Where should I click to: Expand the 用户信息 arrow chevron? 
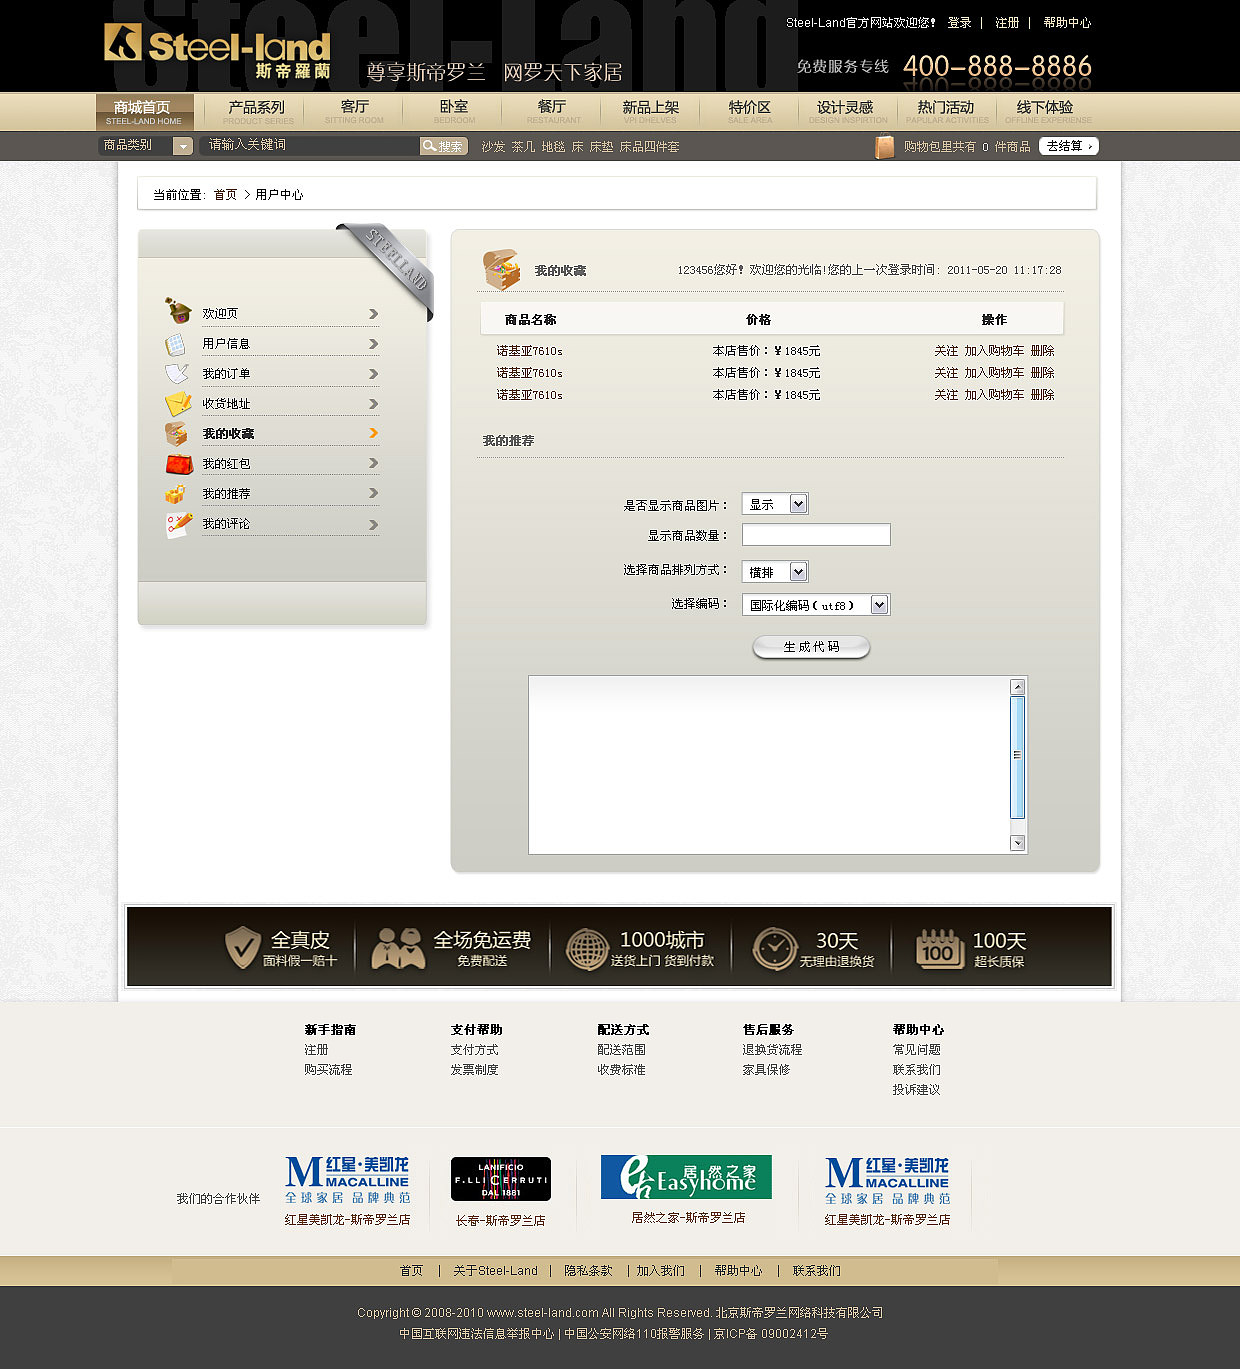tap(373, 344)
